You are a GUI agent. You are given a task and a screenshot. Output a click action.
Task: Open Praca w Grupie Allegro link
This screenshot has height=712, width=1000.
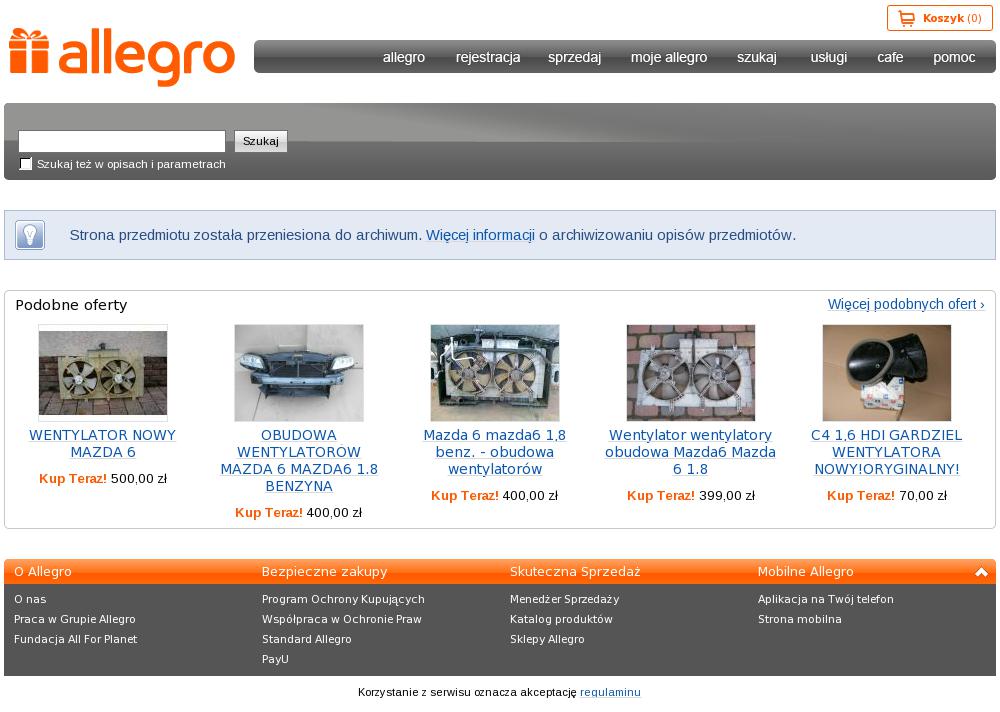point(75,619)
